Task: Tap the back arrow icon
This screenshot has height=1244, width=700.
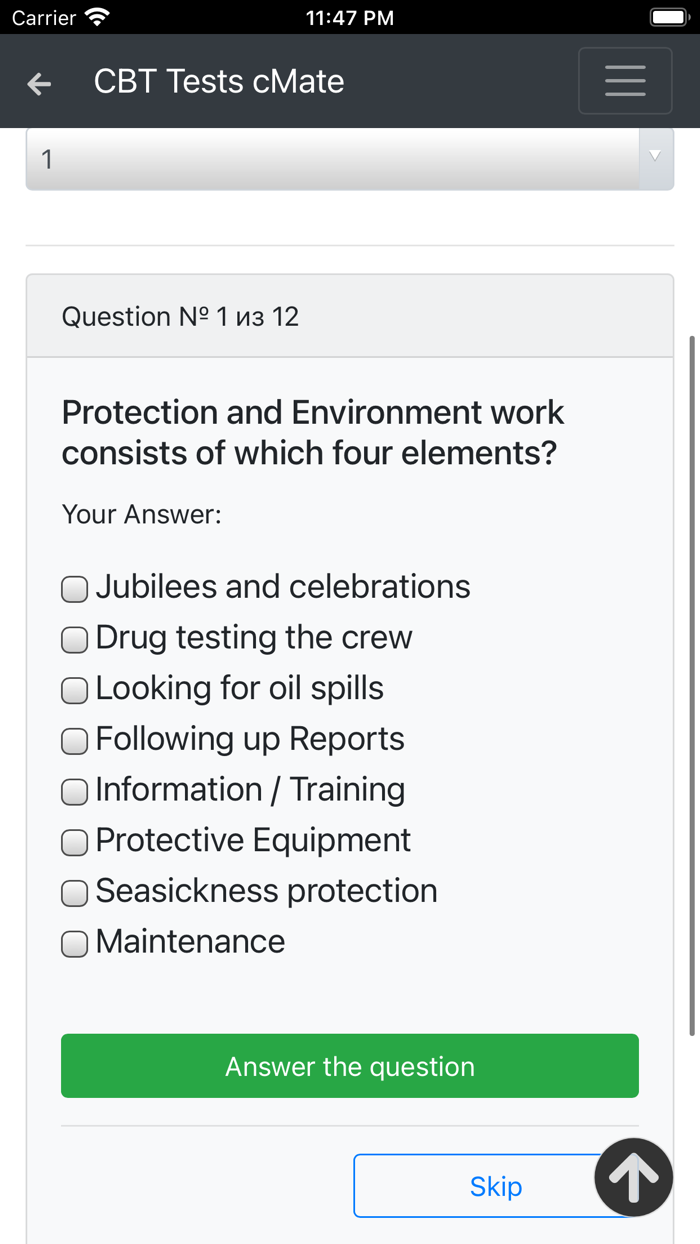Action: pyautogui.click(x=39, y=84)
